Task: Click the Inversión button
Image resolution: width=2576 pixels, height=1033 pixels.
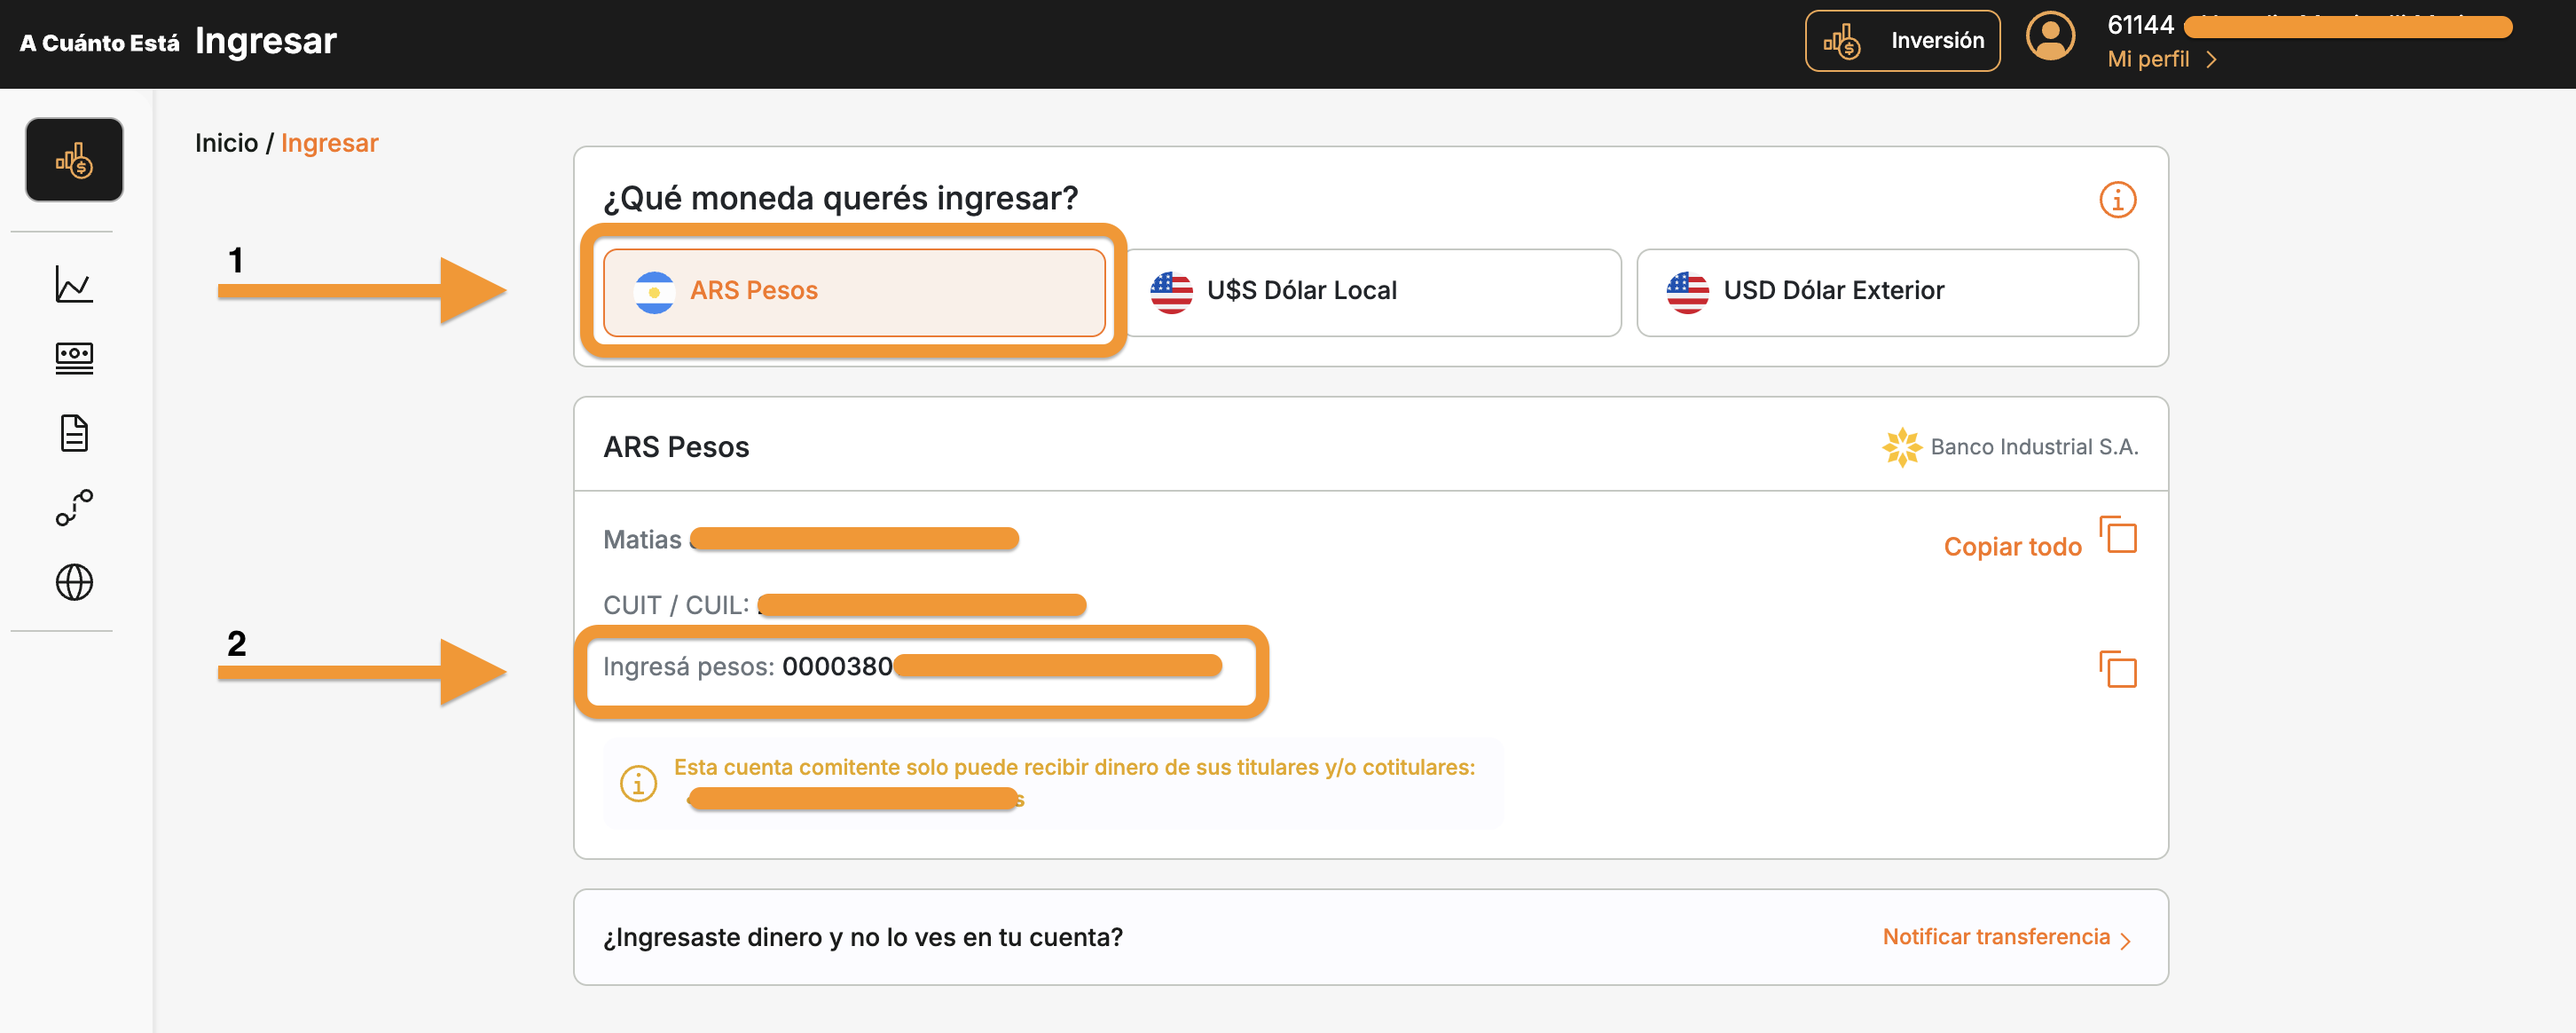Action: tap(1902, 40)
